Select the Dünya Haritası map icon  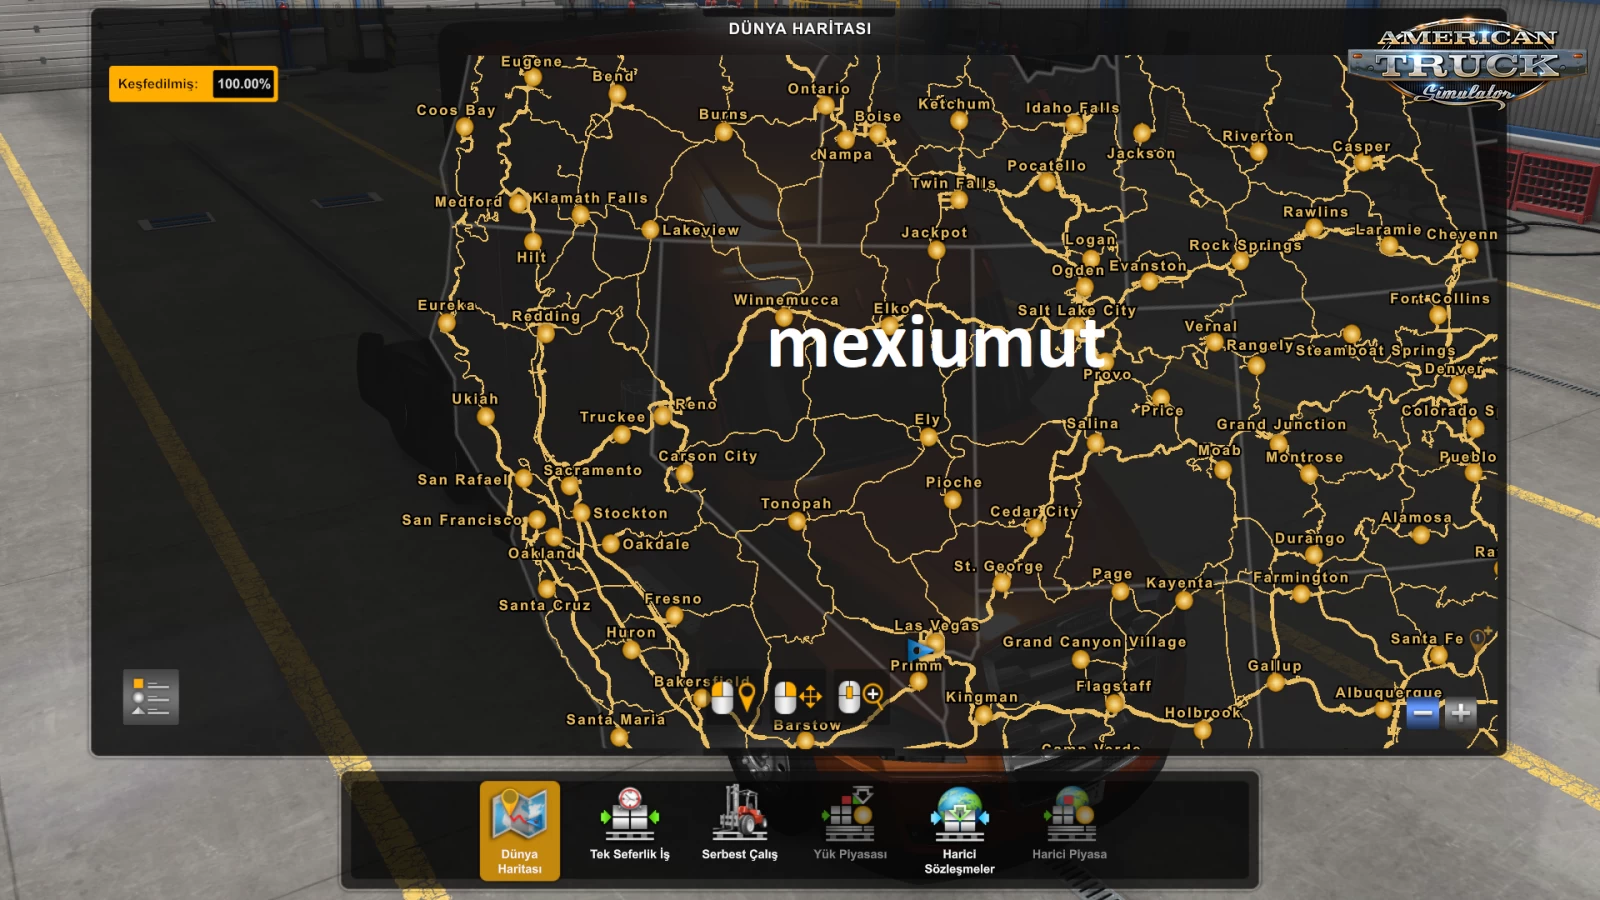tap(518, 822)
